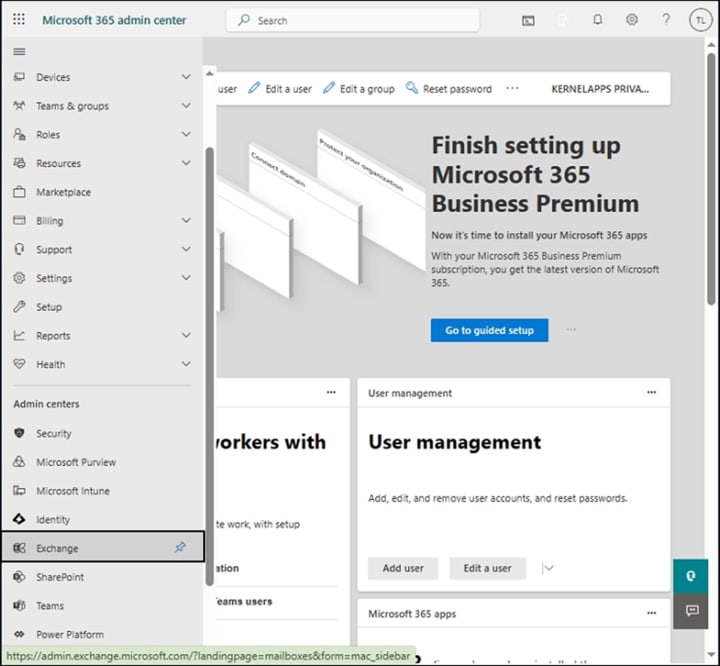Expand the Support chevron
Image resolution: width=720 pixels, height=666 pixels.
pyautogui.click(x=186, y=249)
